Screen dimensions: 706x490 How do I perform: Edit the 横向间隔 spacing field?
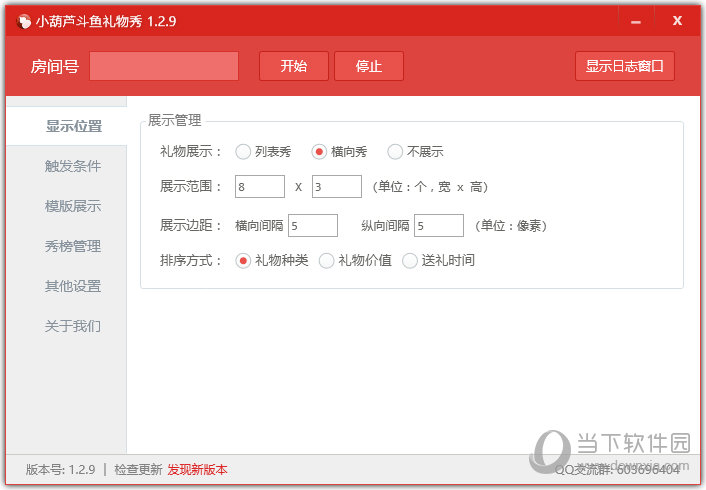coord(313,226)
